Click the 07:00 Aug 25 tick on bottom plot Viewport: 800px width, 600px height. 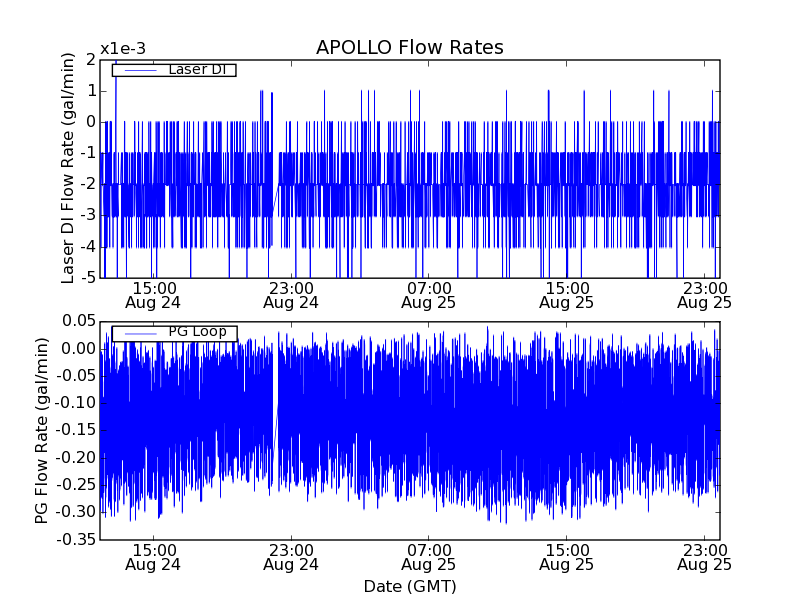[428, 557]
